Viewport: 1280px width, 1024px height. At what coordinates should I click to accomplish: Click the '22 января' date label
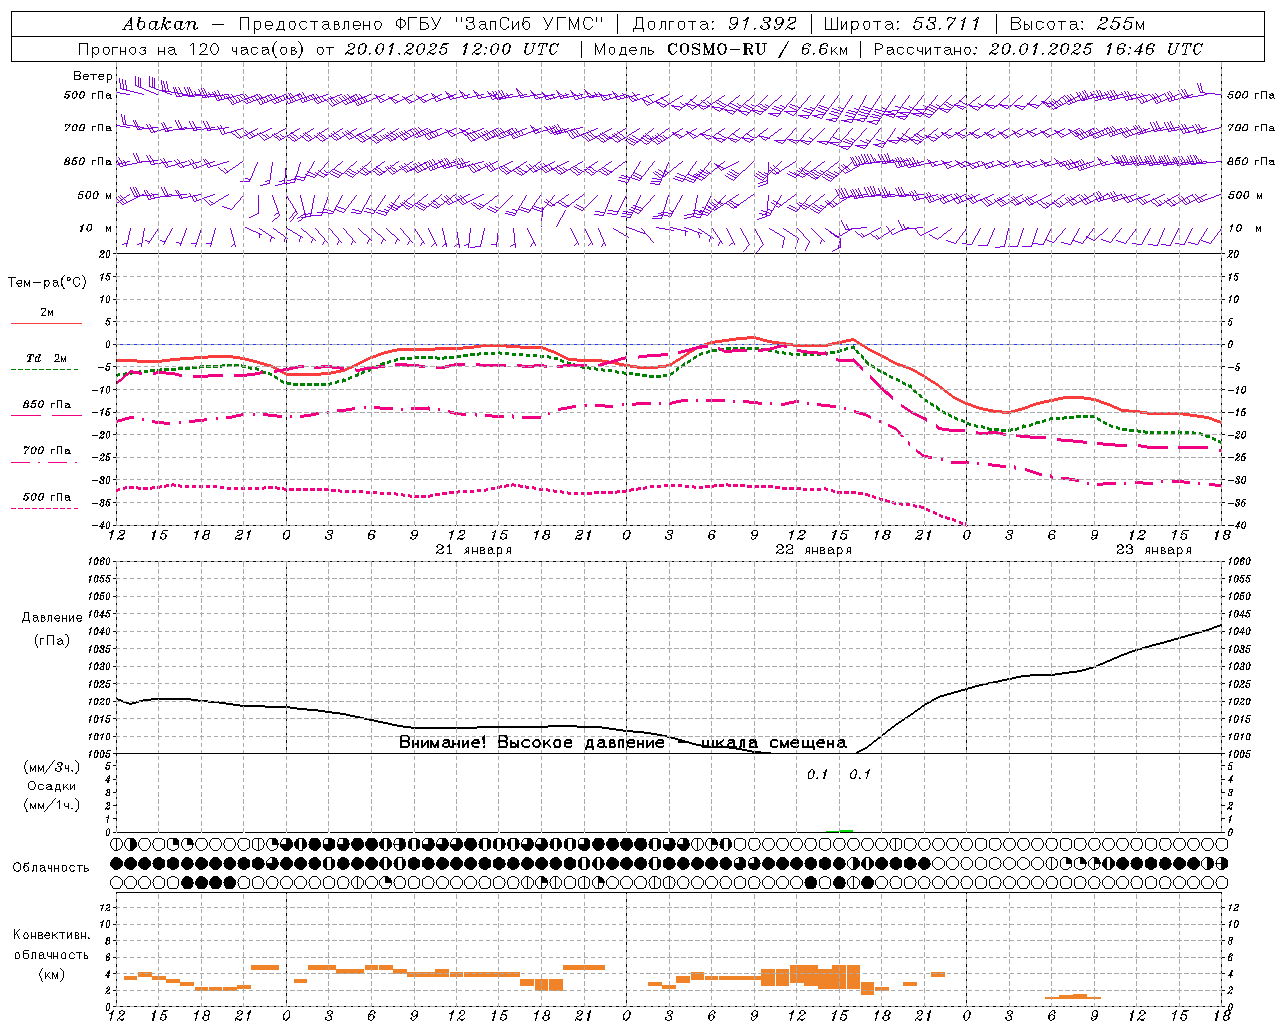click(814, 550)
